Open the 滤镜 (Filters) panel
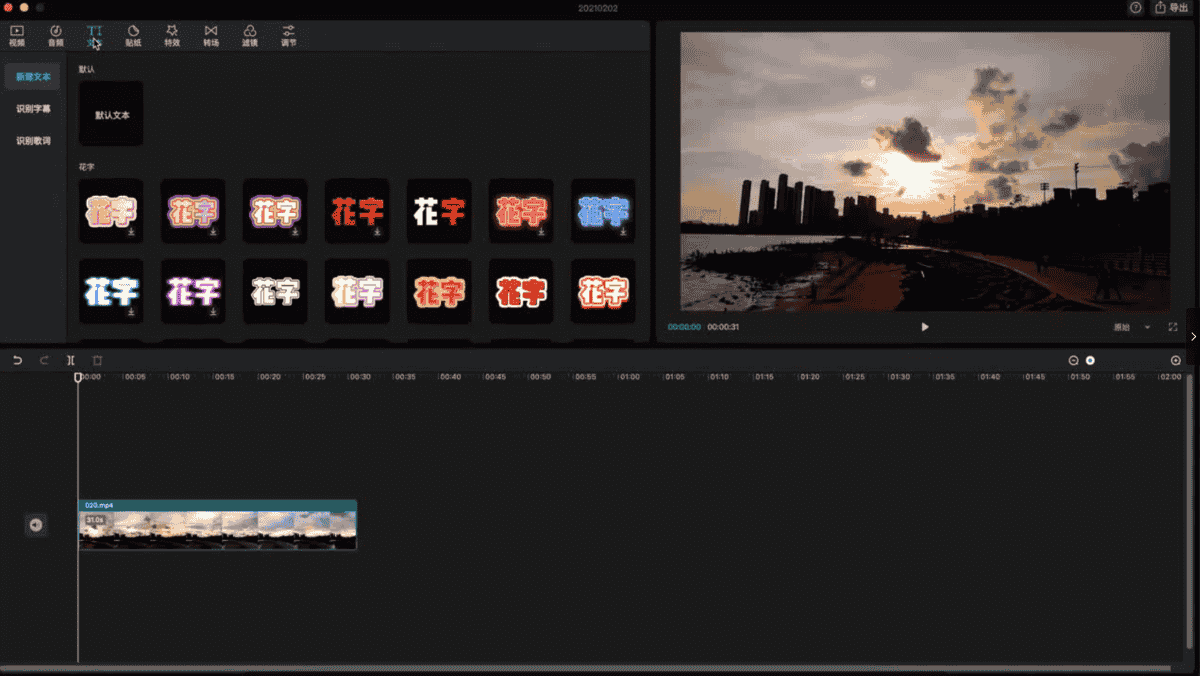 pos(250,36)
